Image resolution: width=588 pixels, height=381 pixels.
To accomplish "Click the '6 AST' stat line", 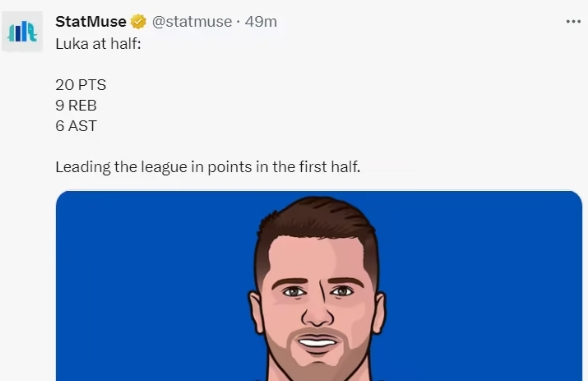I will pos(76,126).
